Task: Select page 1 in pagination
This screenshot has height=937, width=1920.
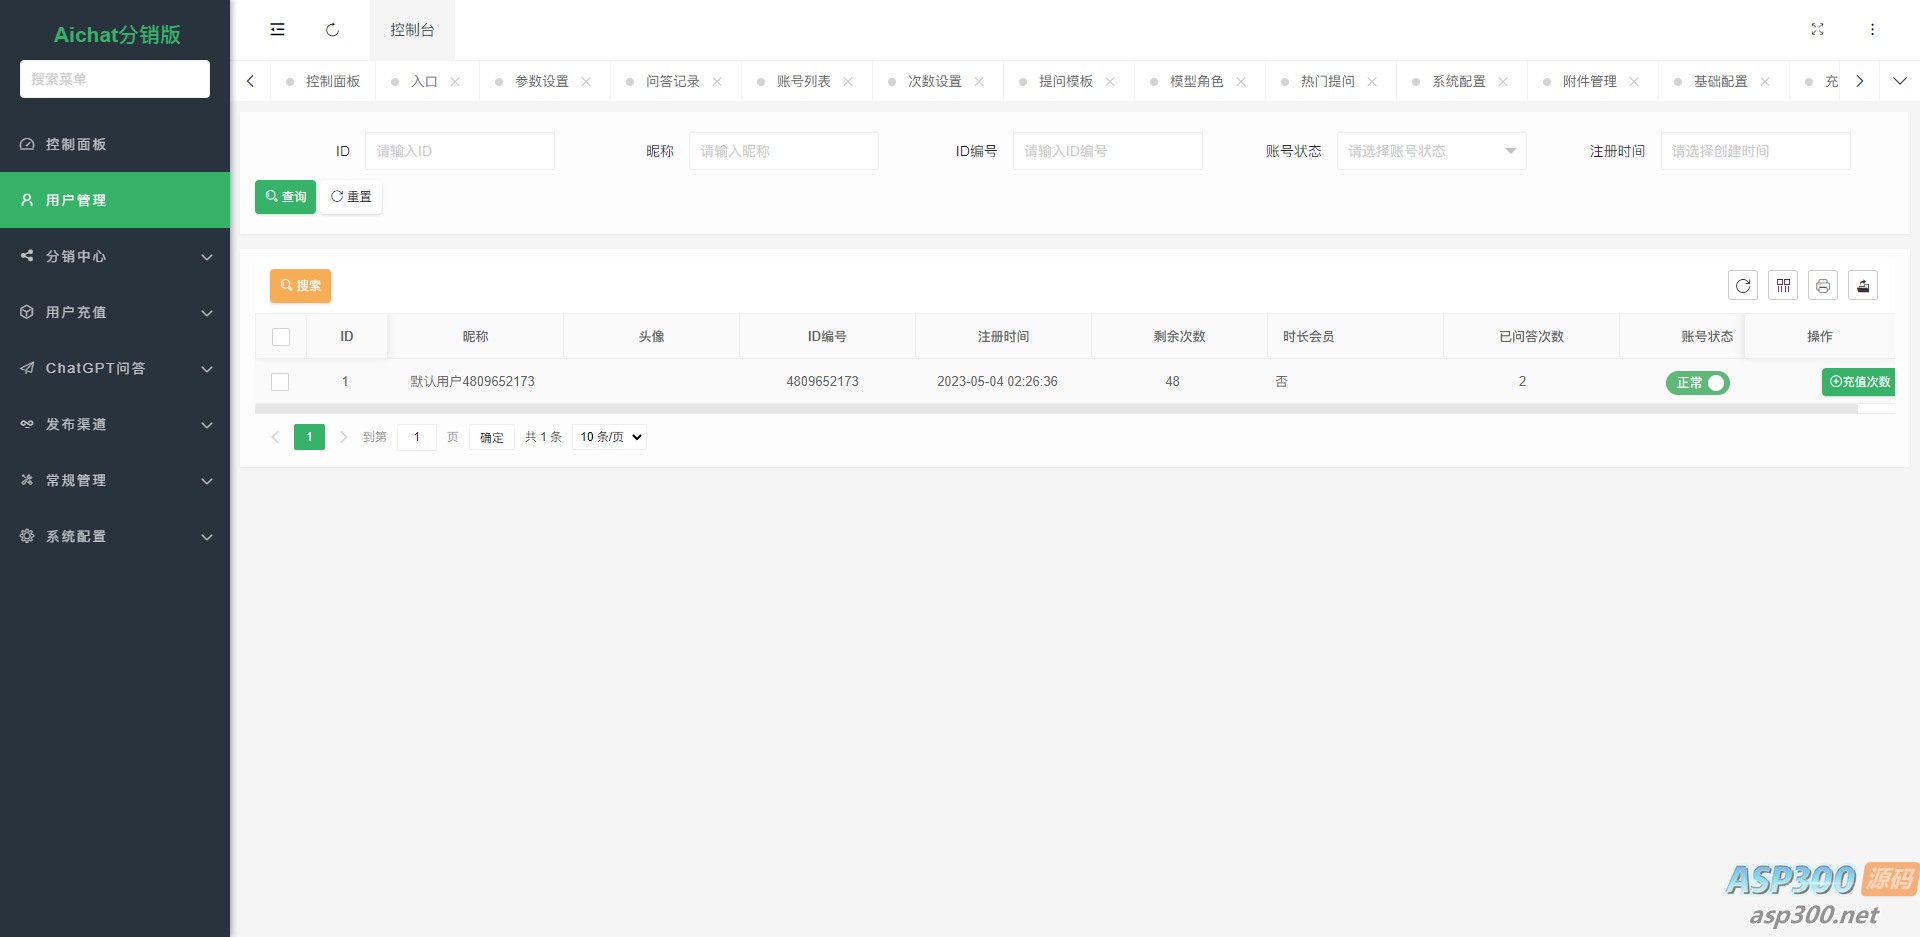Action: (309, 437)
